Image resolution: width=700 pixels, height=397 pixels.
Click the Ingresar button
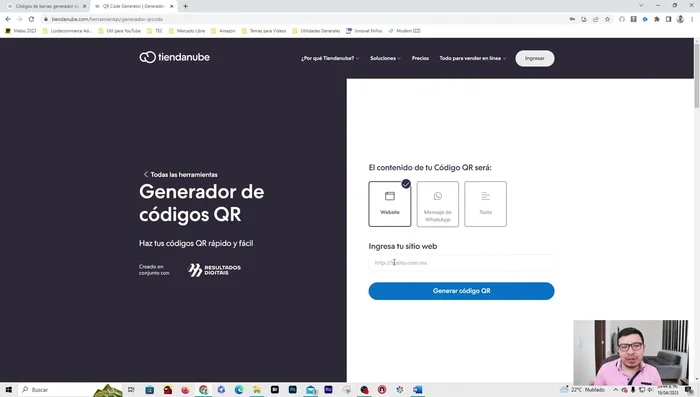click(535, 59)
